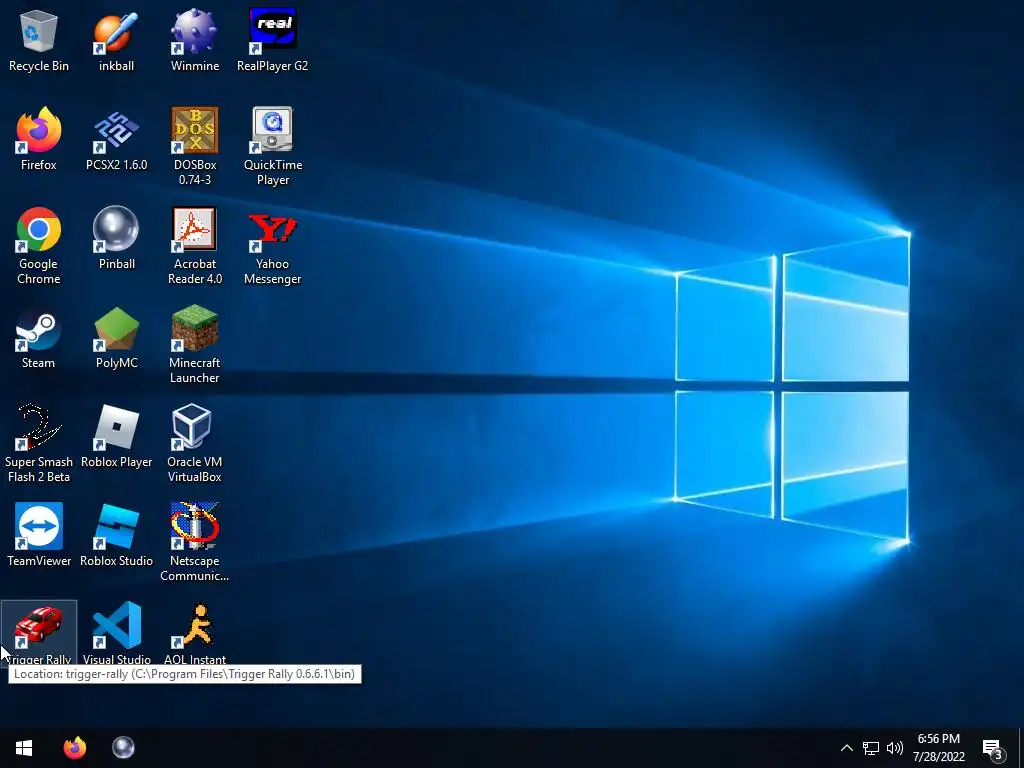Select the RealPlayer G2 desktop shortcut
Image resolution: width=1024 pixels, height=768 pixels.
pos(272,40)
